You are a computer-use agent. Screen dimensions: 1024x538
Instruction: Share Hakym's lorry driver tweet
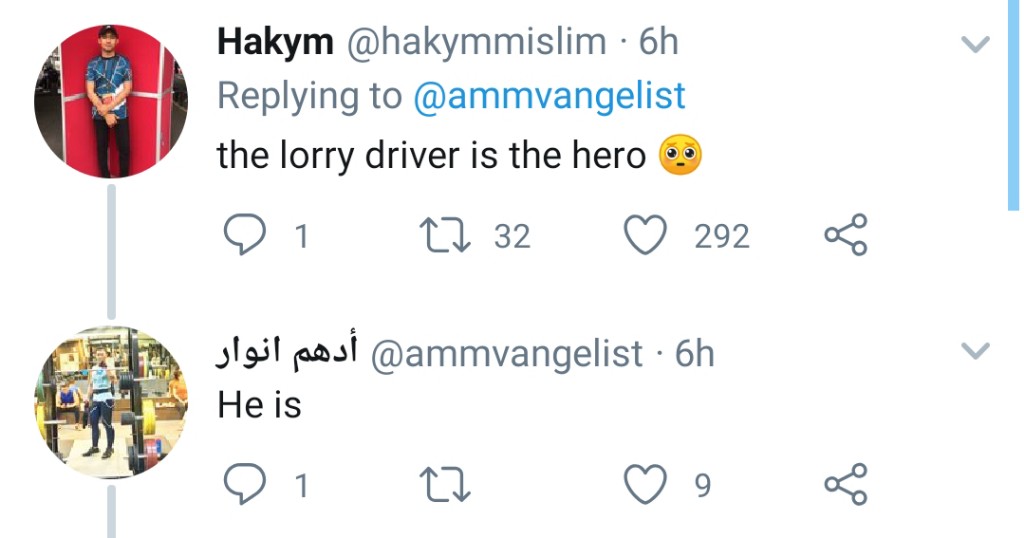tap(846, 236)
